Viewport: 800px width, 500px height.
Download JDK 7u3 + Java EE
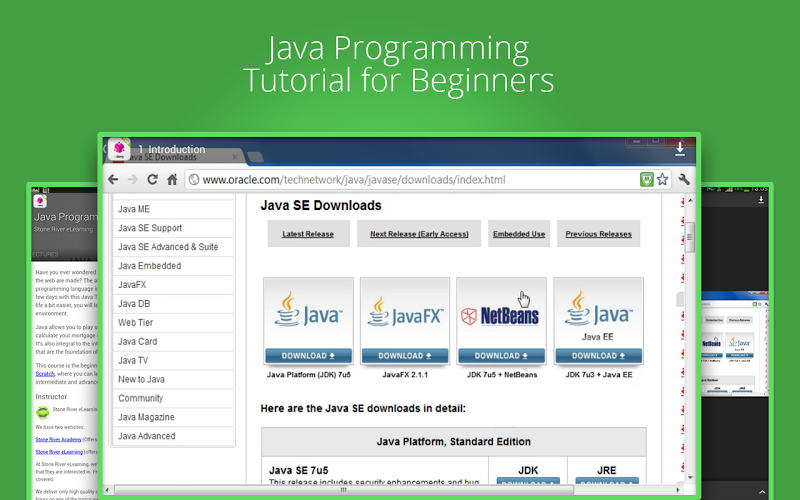pos(598,356)
